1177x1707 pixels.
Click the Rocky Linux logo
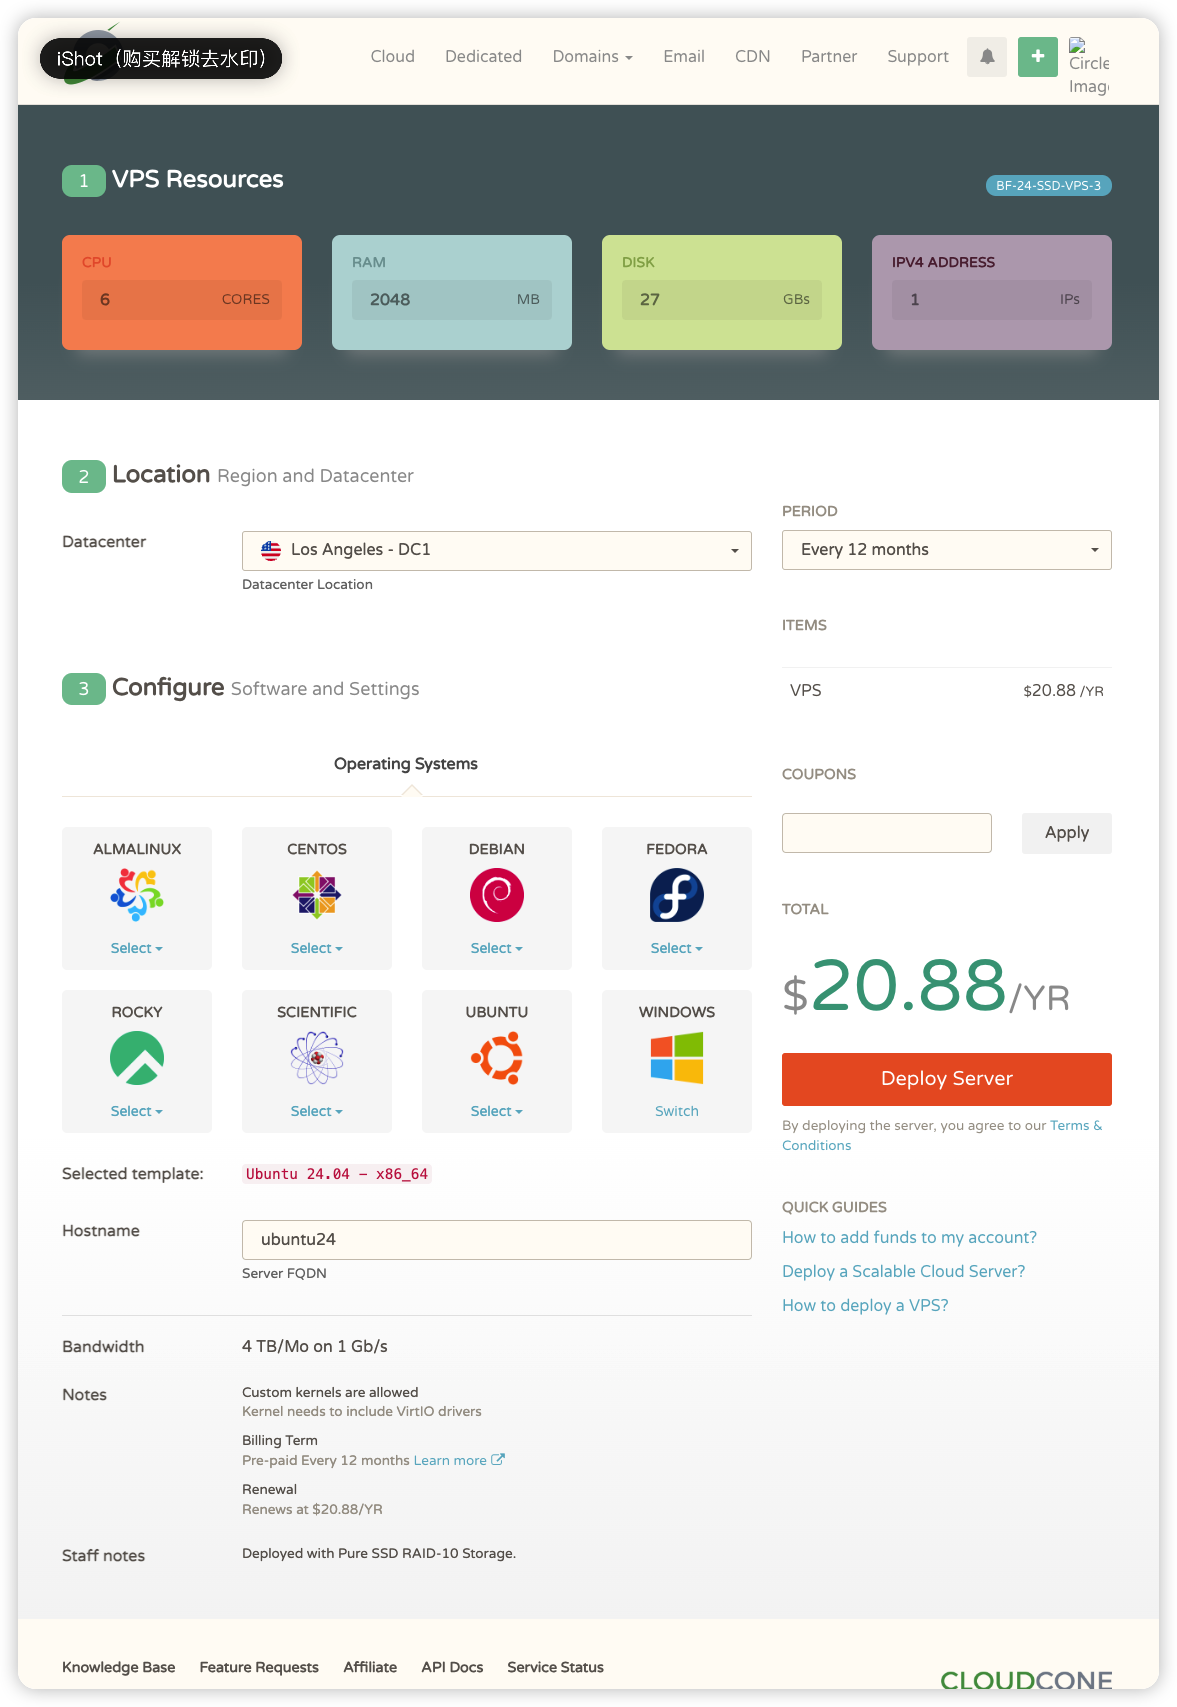pos(137,1058)
